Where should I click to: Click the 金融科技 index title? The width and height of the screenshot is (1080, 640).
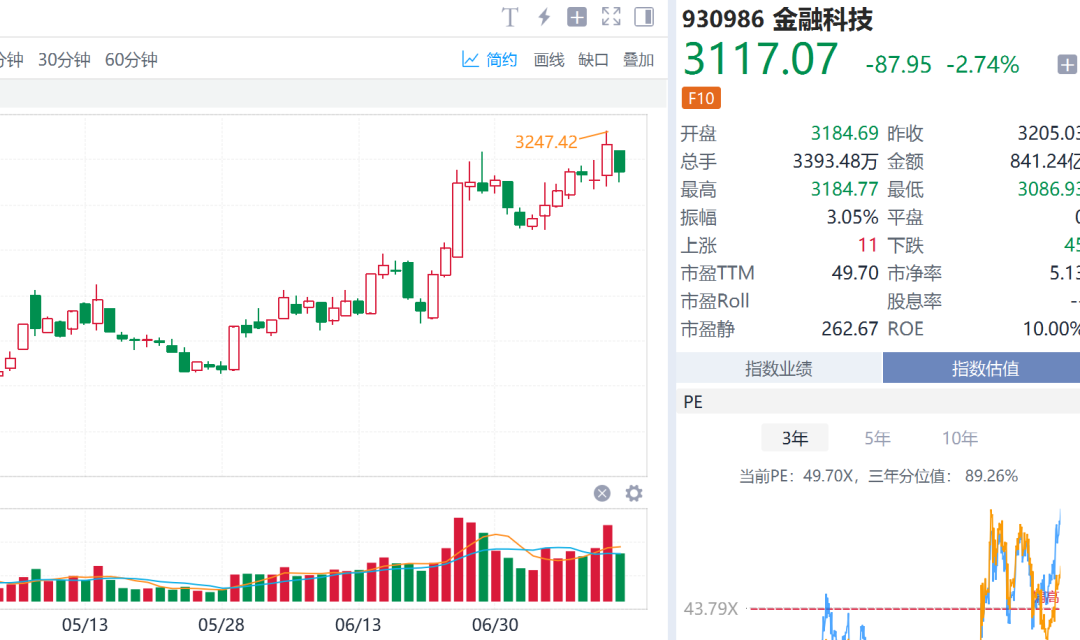822,19
